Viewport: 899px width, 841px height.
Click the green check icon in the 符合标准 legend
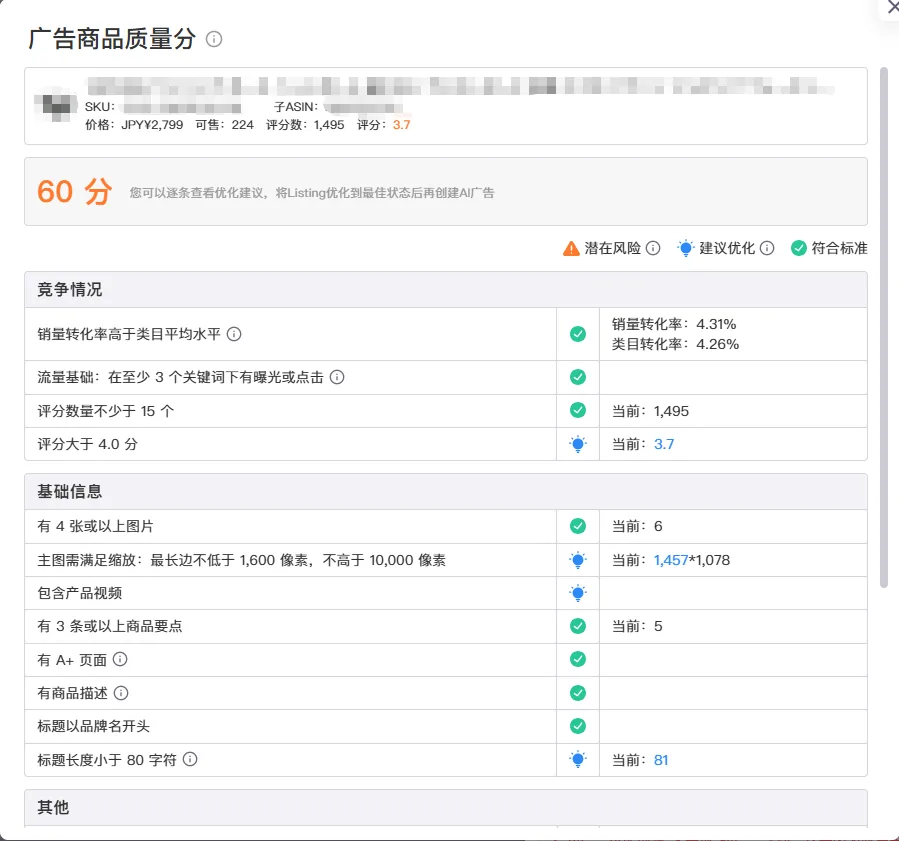799,248
